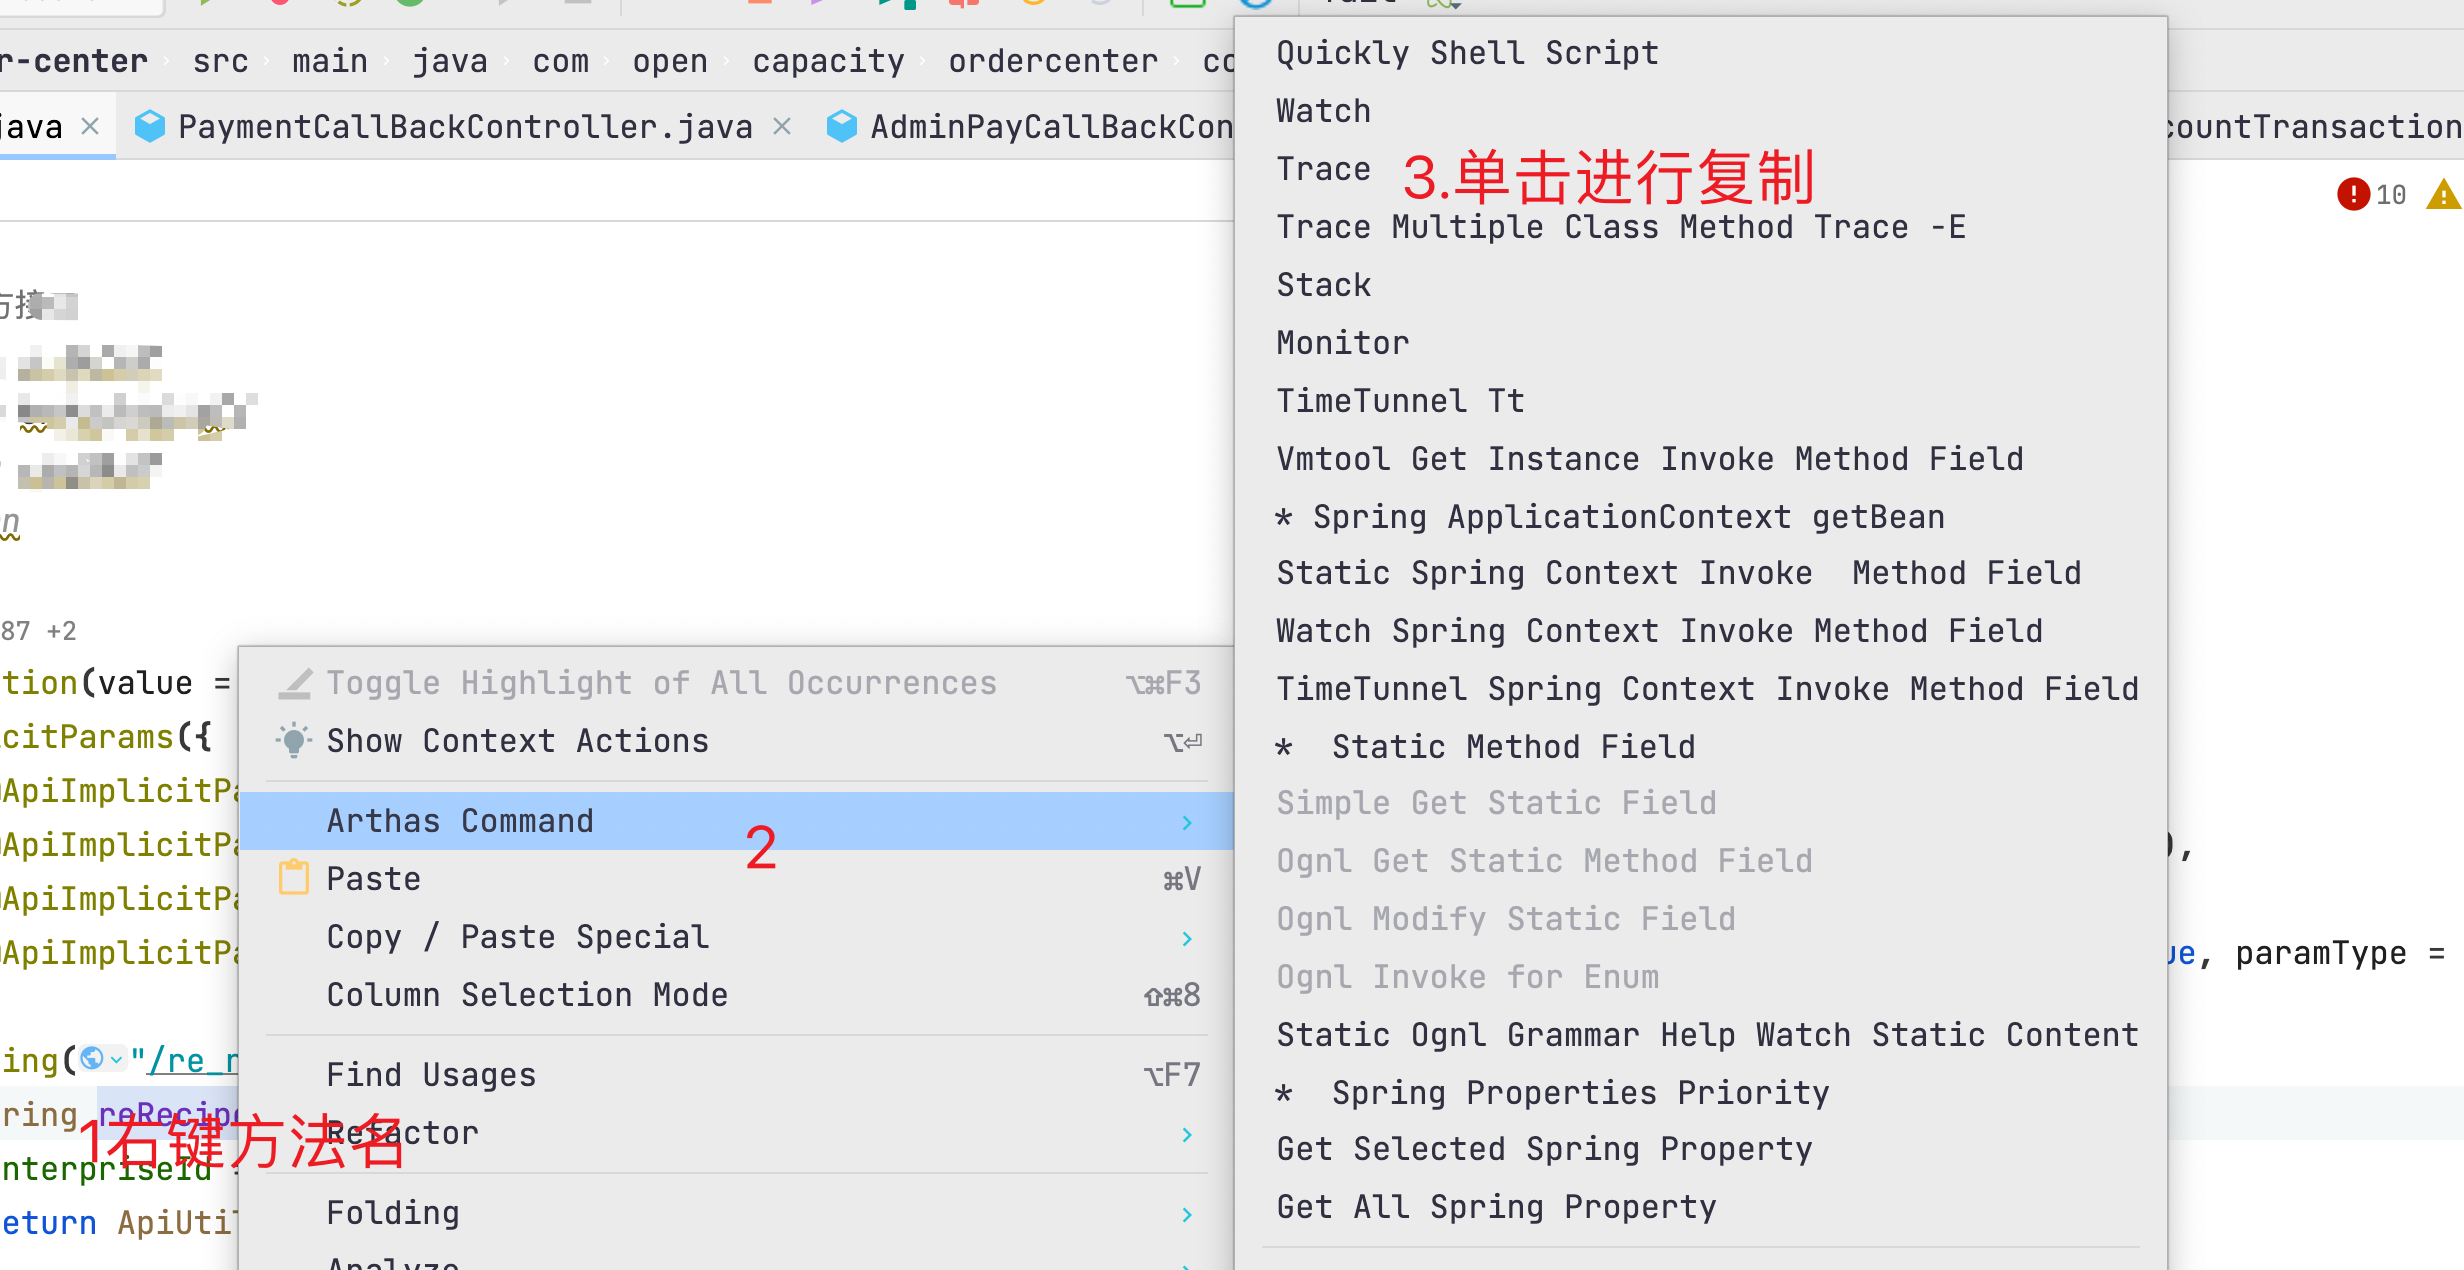Close the leftmost java editor tab
This screenshot has width=2464, height=1270.
coord(90,127)
